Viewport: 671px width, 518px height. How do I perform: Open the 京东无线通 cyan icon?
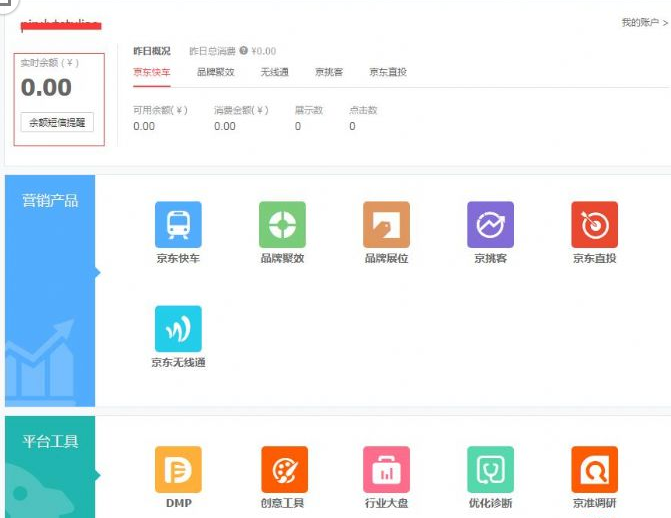[x=178, y=329]
